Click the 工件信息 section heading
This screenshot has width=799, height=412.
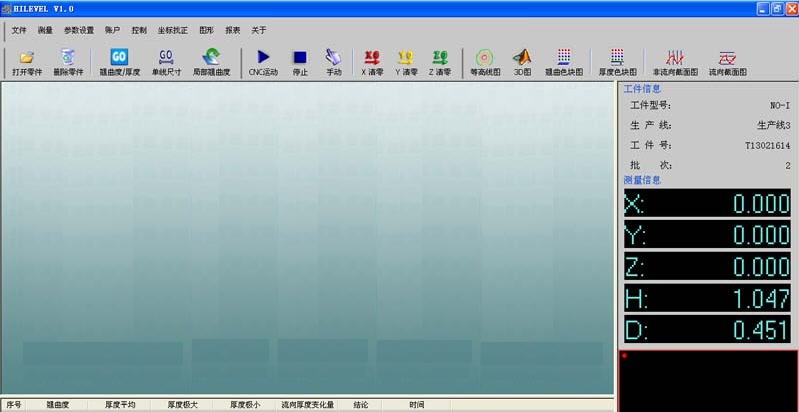coord(642,89)
